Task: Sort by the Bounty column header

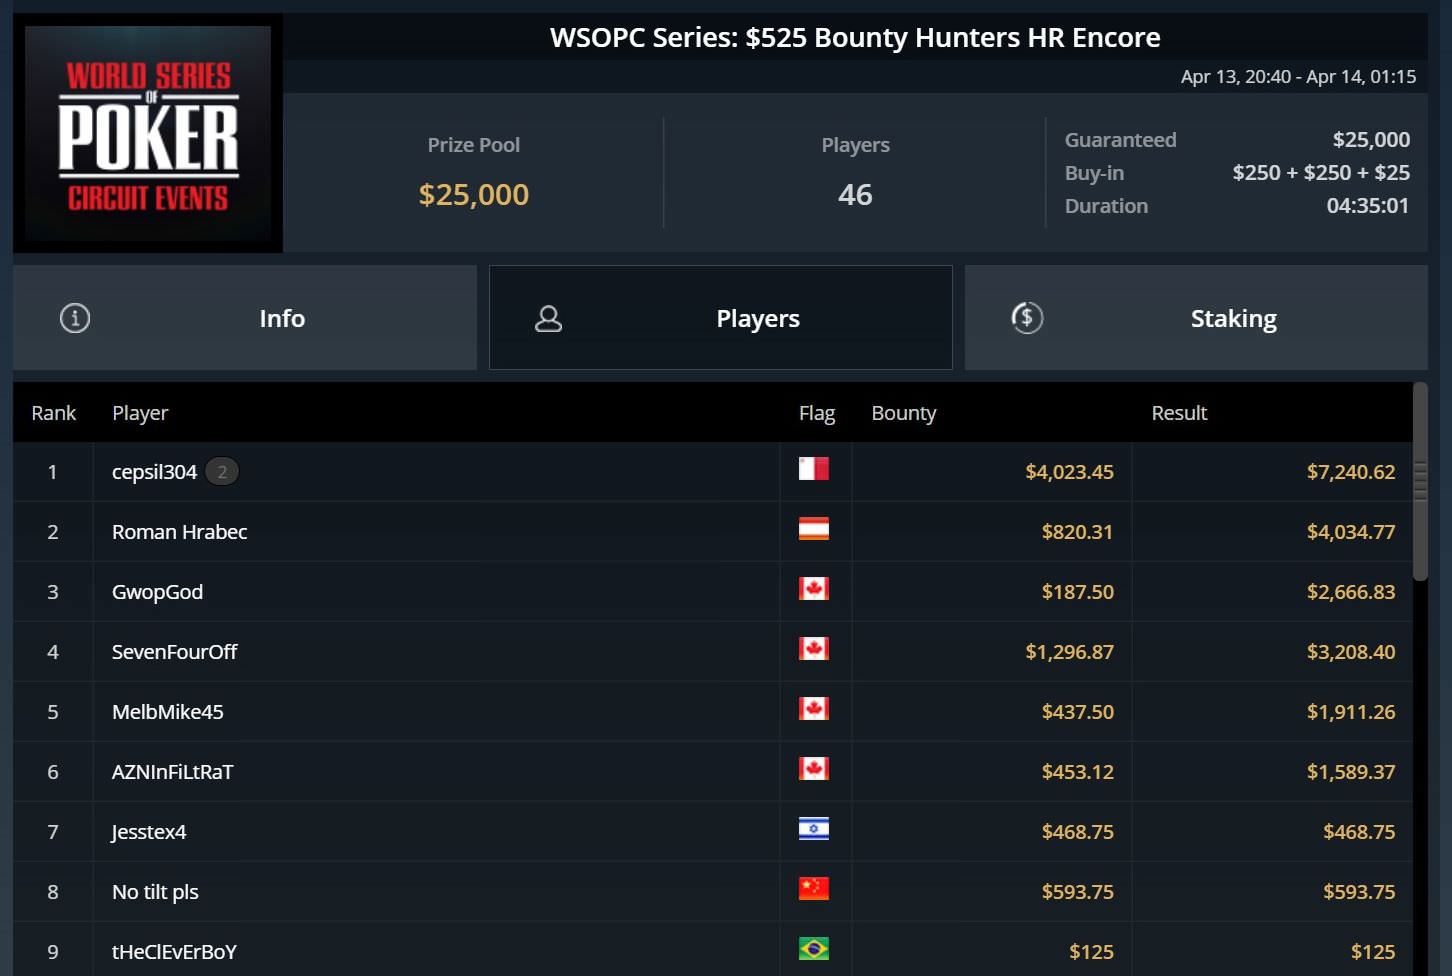Action: [x=903, y=413]
